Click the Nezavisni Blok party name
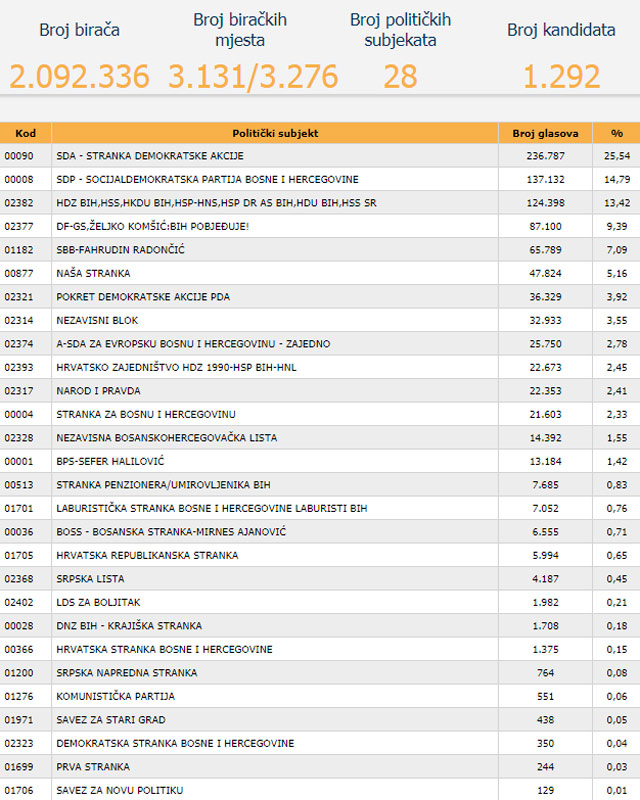This screenshot has height=800, width=640. (x=97, y=320)
